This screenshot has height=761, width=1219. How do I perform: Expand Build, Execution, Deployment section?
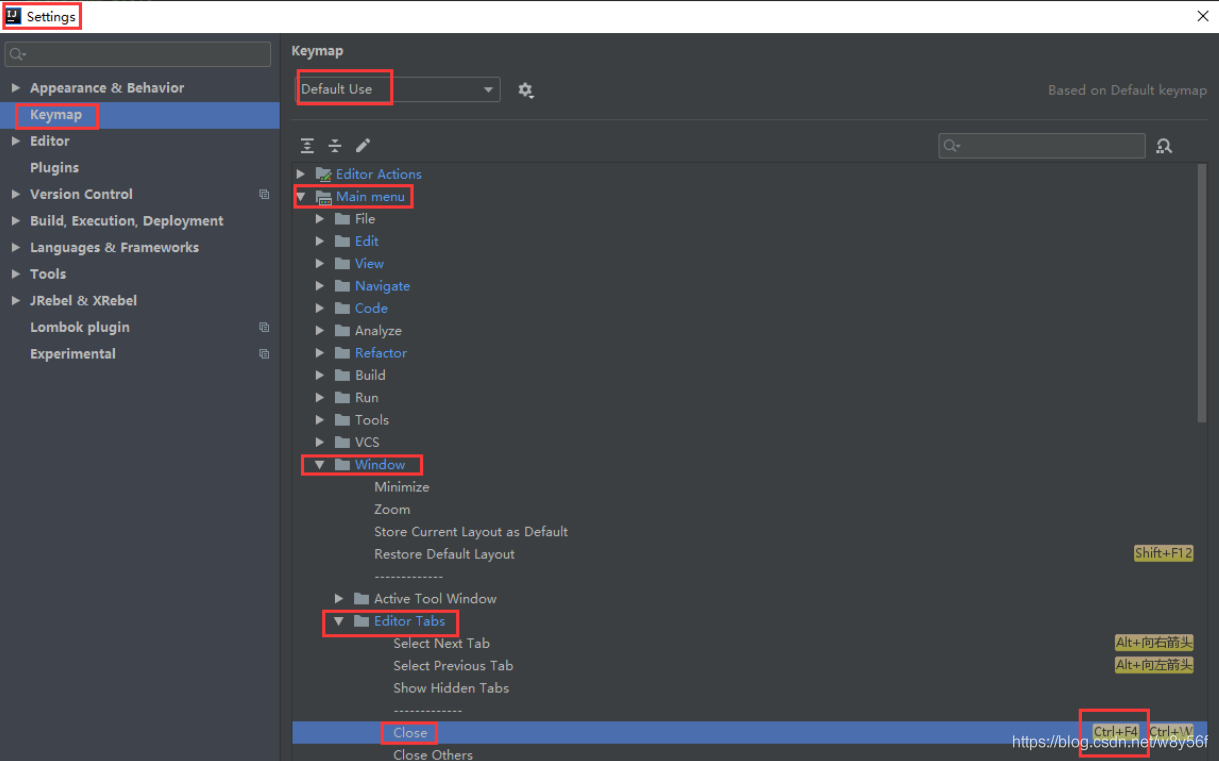coord(15,221)
